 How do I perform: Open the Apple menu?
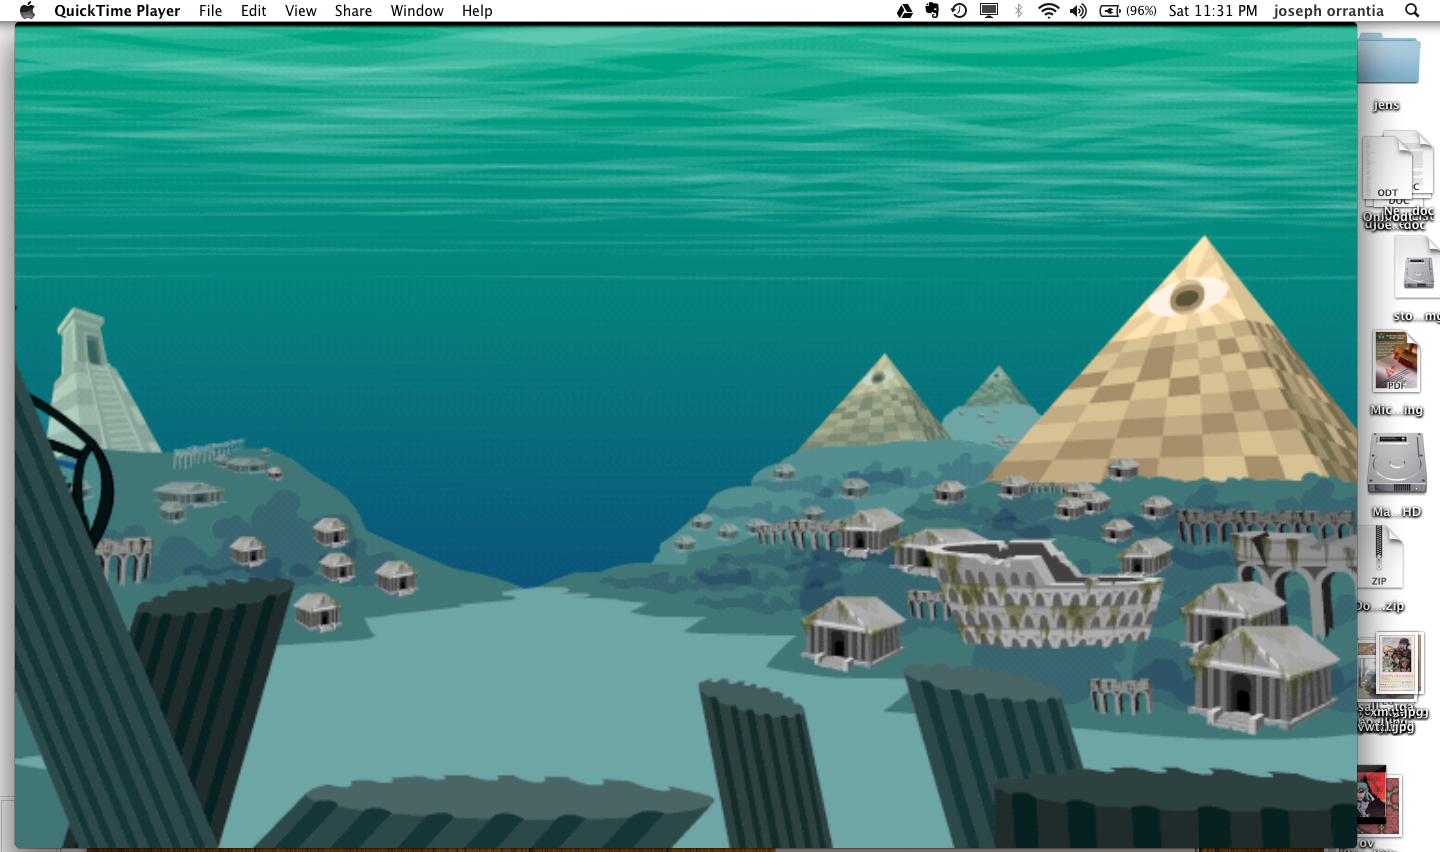coord(27,11)
